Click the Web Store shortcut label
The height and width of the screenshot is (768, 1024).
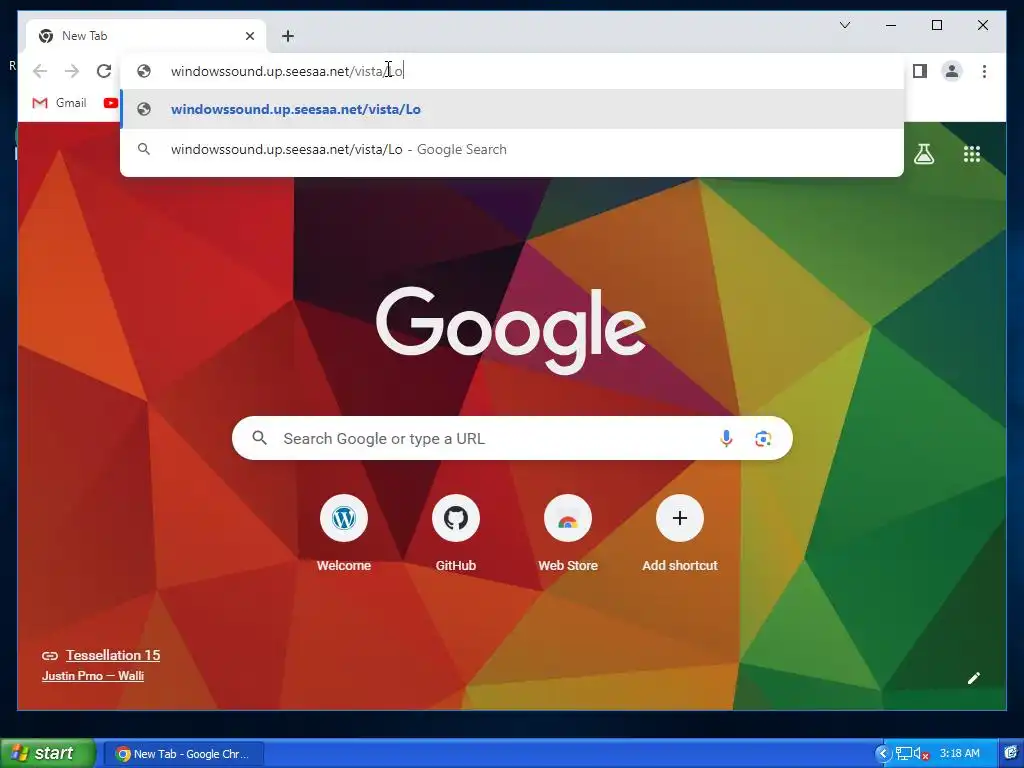point(568,566)
